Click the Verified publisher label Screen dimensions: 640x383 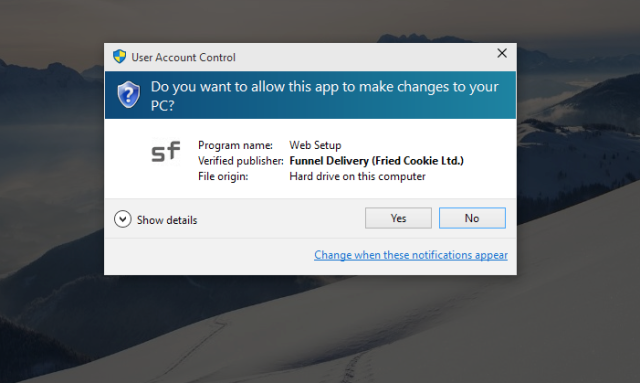click(x=240, y=161)
